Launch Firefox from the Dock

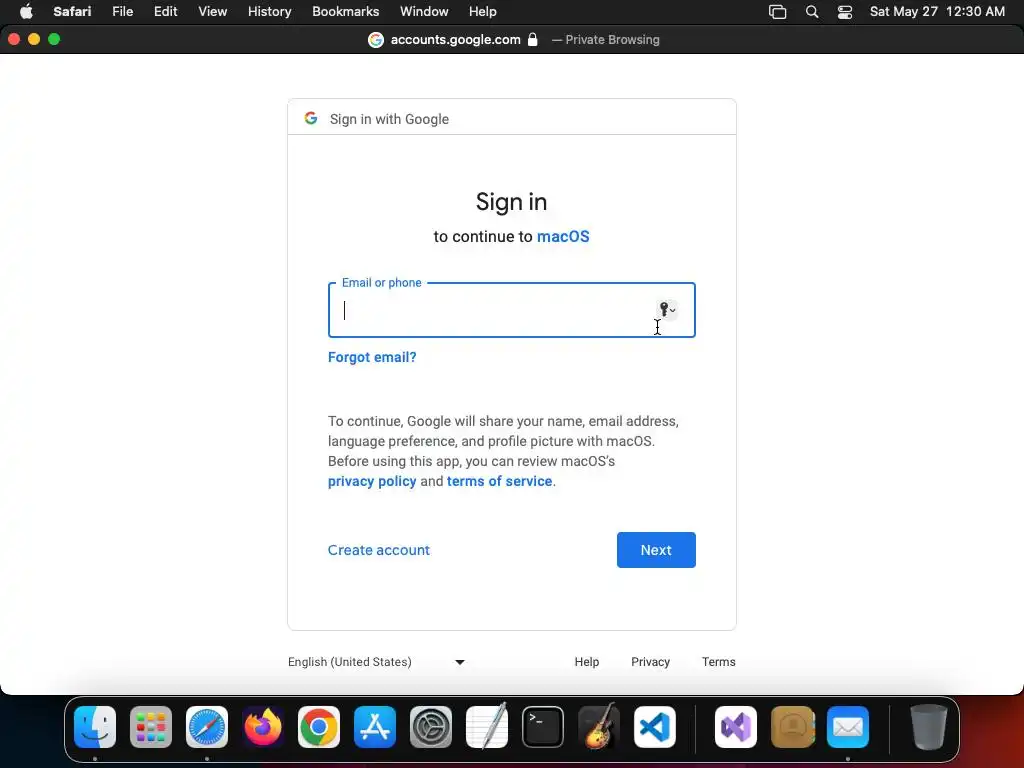click(x=263, y=727)
